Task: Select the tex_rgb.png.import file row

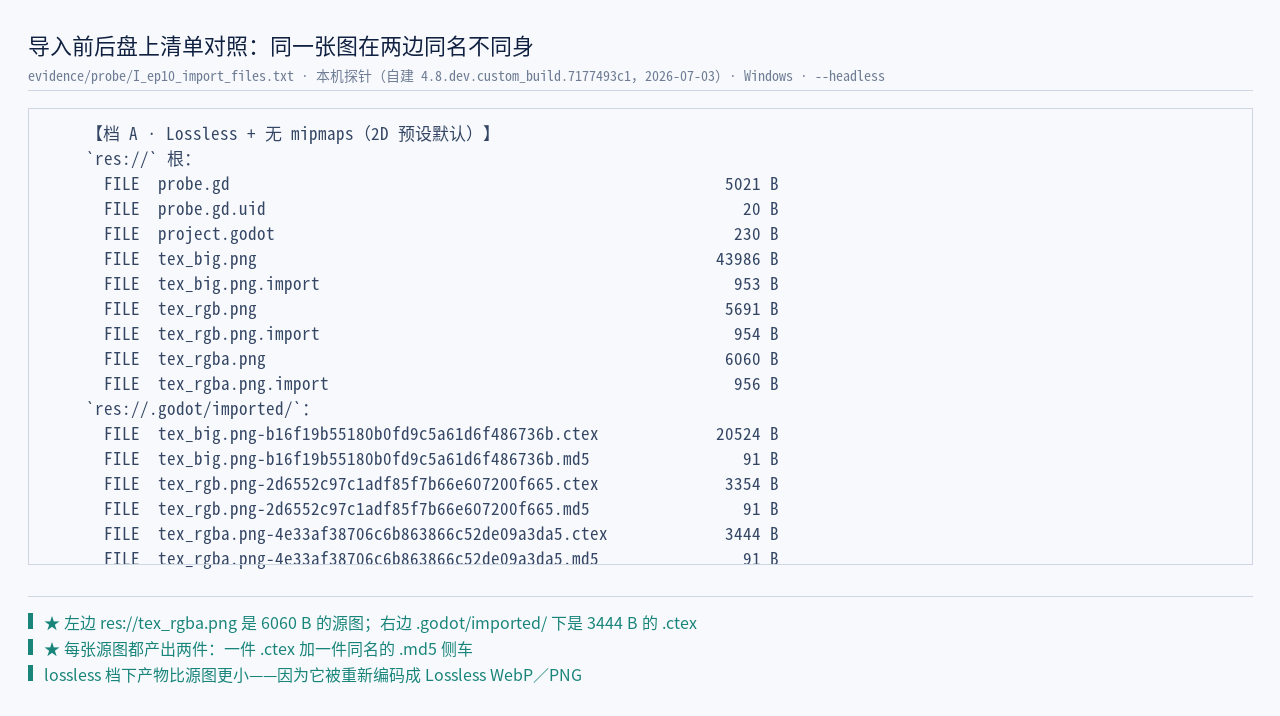Action: tap(441, 334)
